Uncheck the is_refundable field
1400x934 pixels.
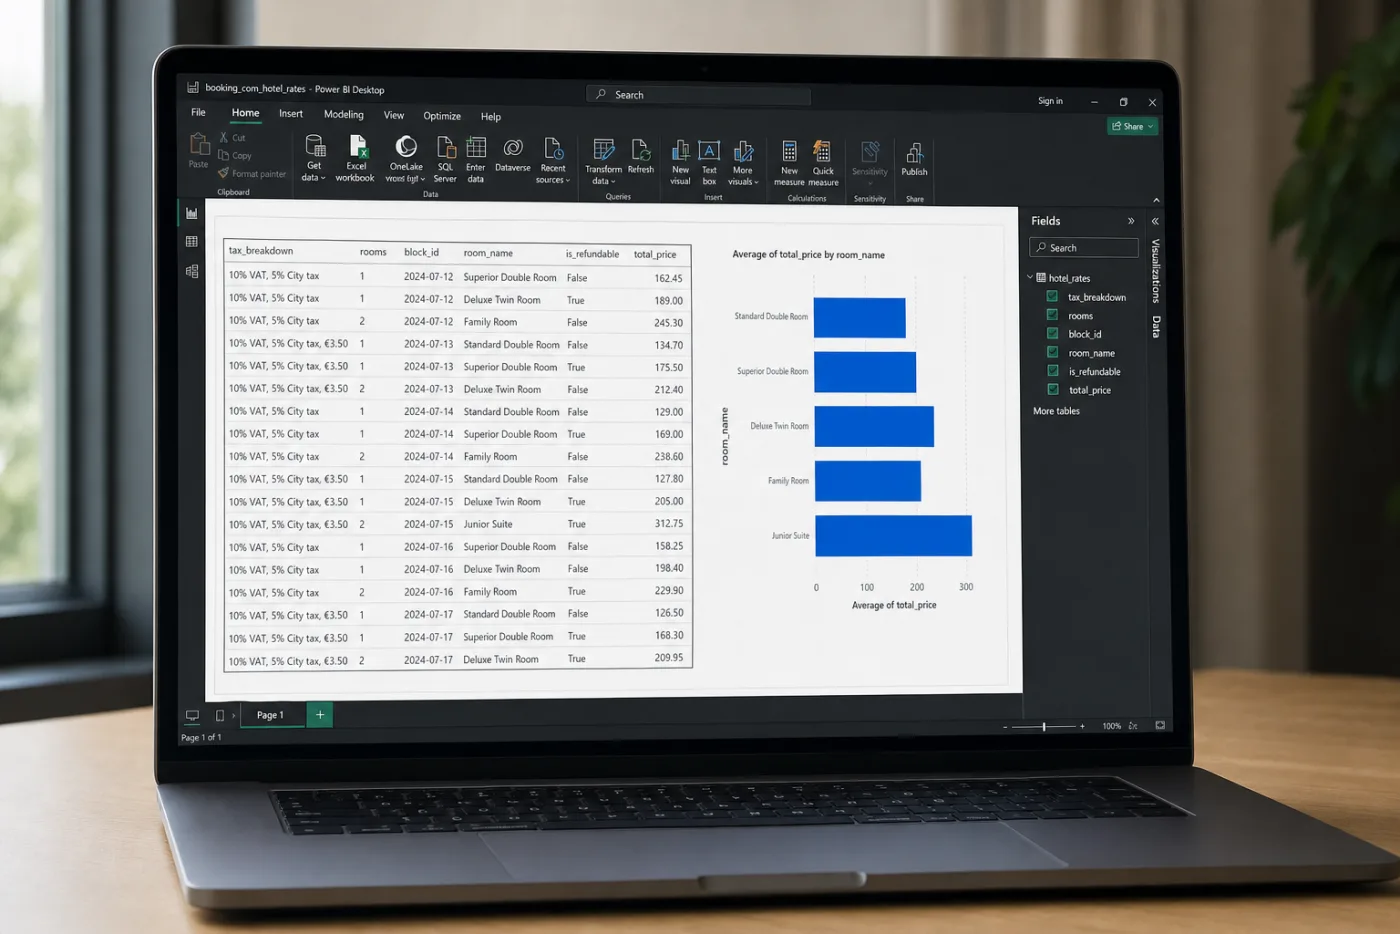pyautogui.click(x=1052, y=370)
